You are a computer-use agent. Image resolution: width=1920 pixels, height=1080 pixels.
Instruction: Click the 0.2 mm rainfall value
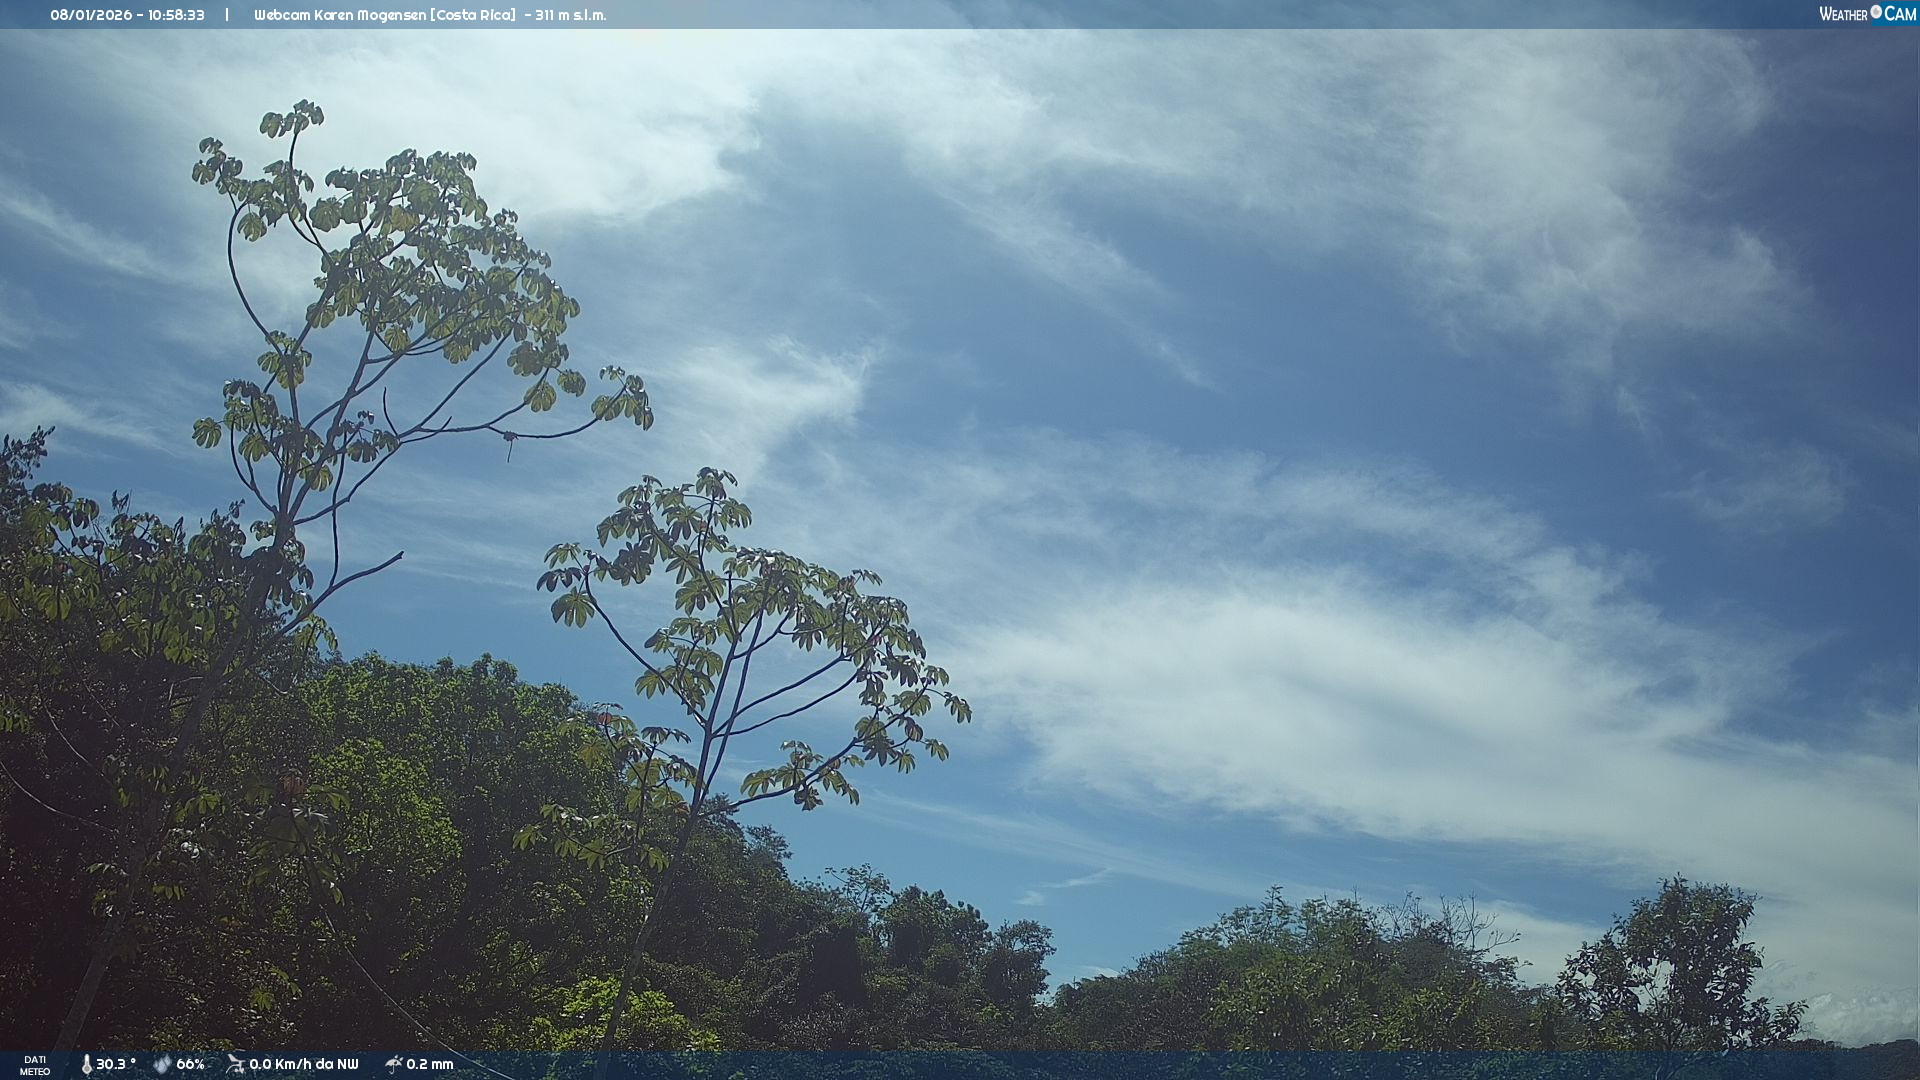[430, 1064]
